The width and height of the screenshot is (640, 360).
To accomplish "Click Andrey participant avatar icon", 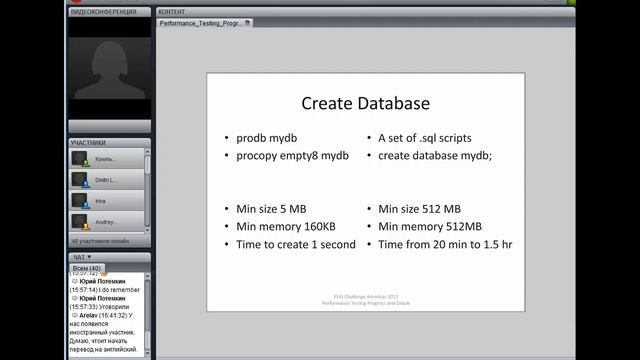I will [x=80, y=222].
